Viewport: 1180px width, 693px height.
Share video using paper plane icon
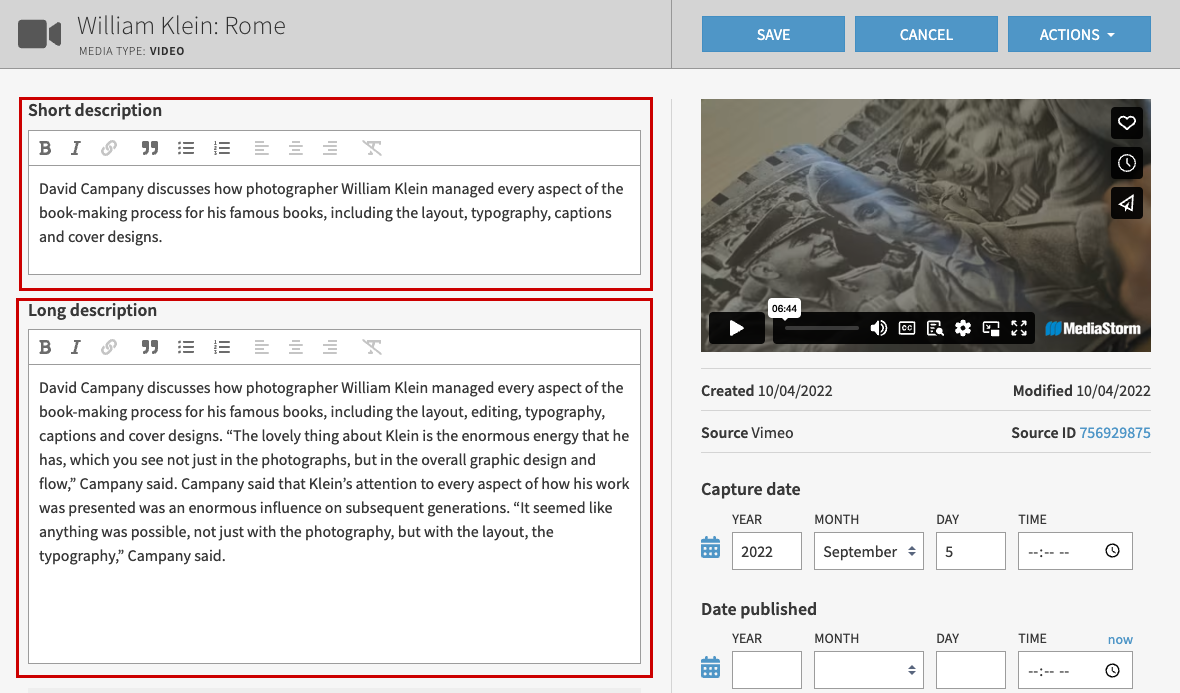(x=1127, y=203)
